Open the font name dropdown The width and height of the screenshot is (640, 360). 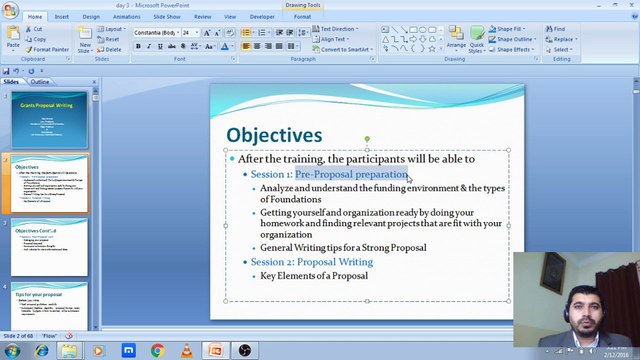pos(178,33)
